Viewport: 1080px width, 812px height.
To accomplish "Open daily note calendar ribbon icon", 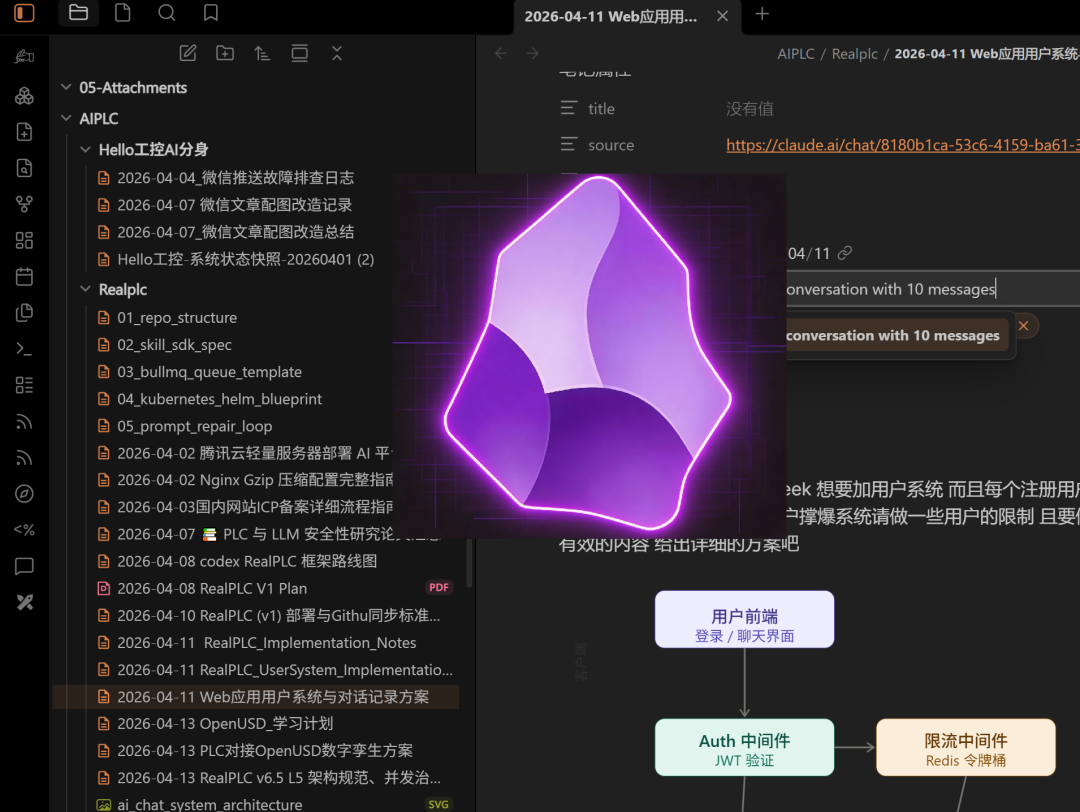I will tap(24, 277).
